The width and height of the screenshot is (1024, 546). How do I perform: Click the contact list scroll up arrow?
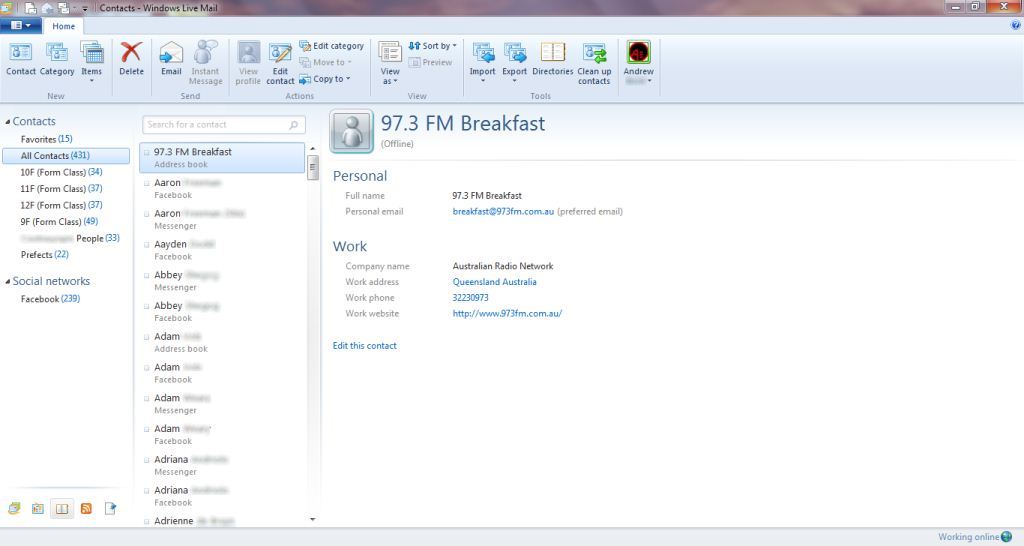point(312,149)
